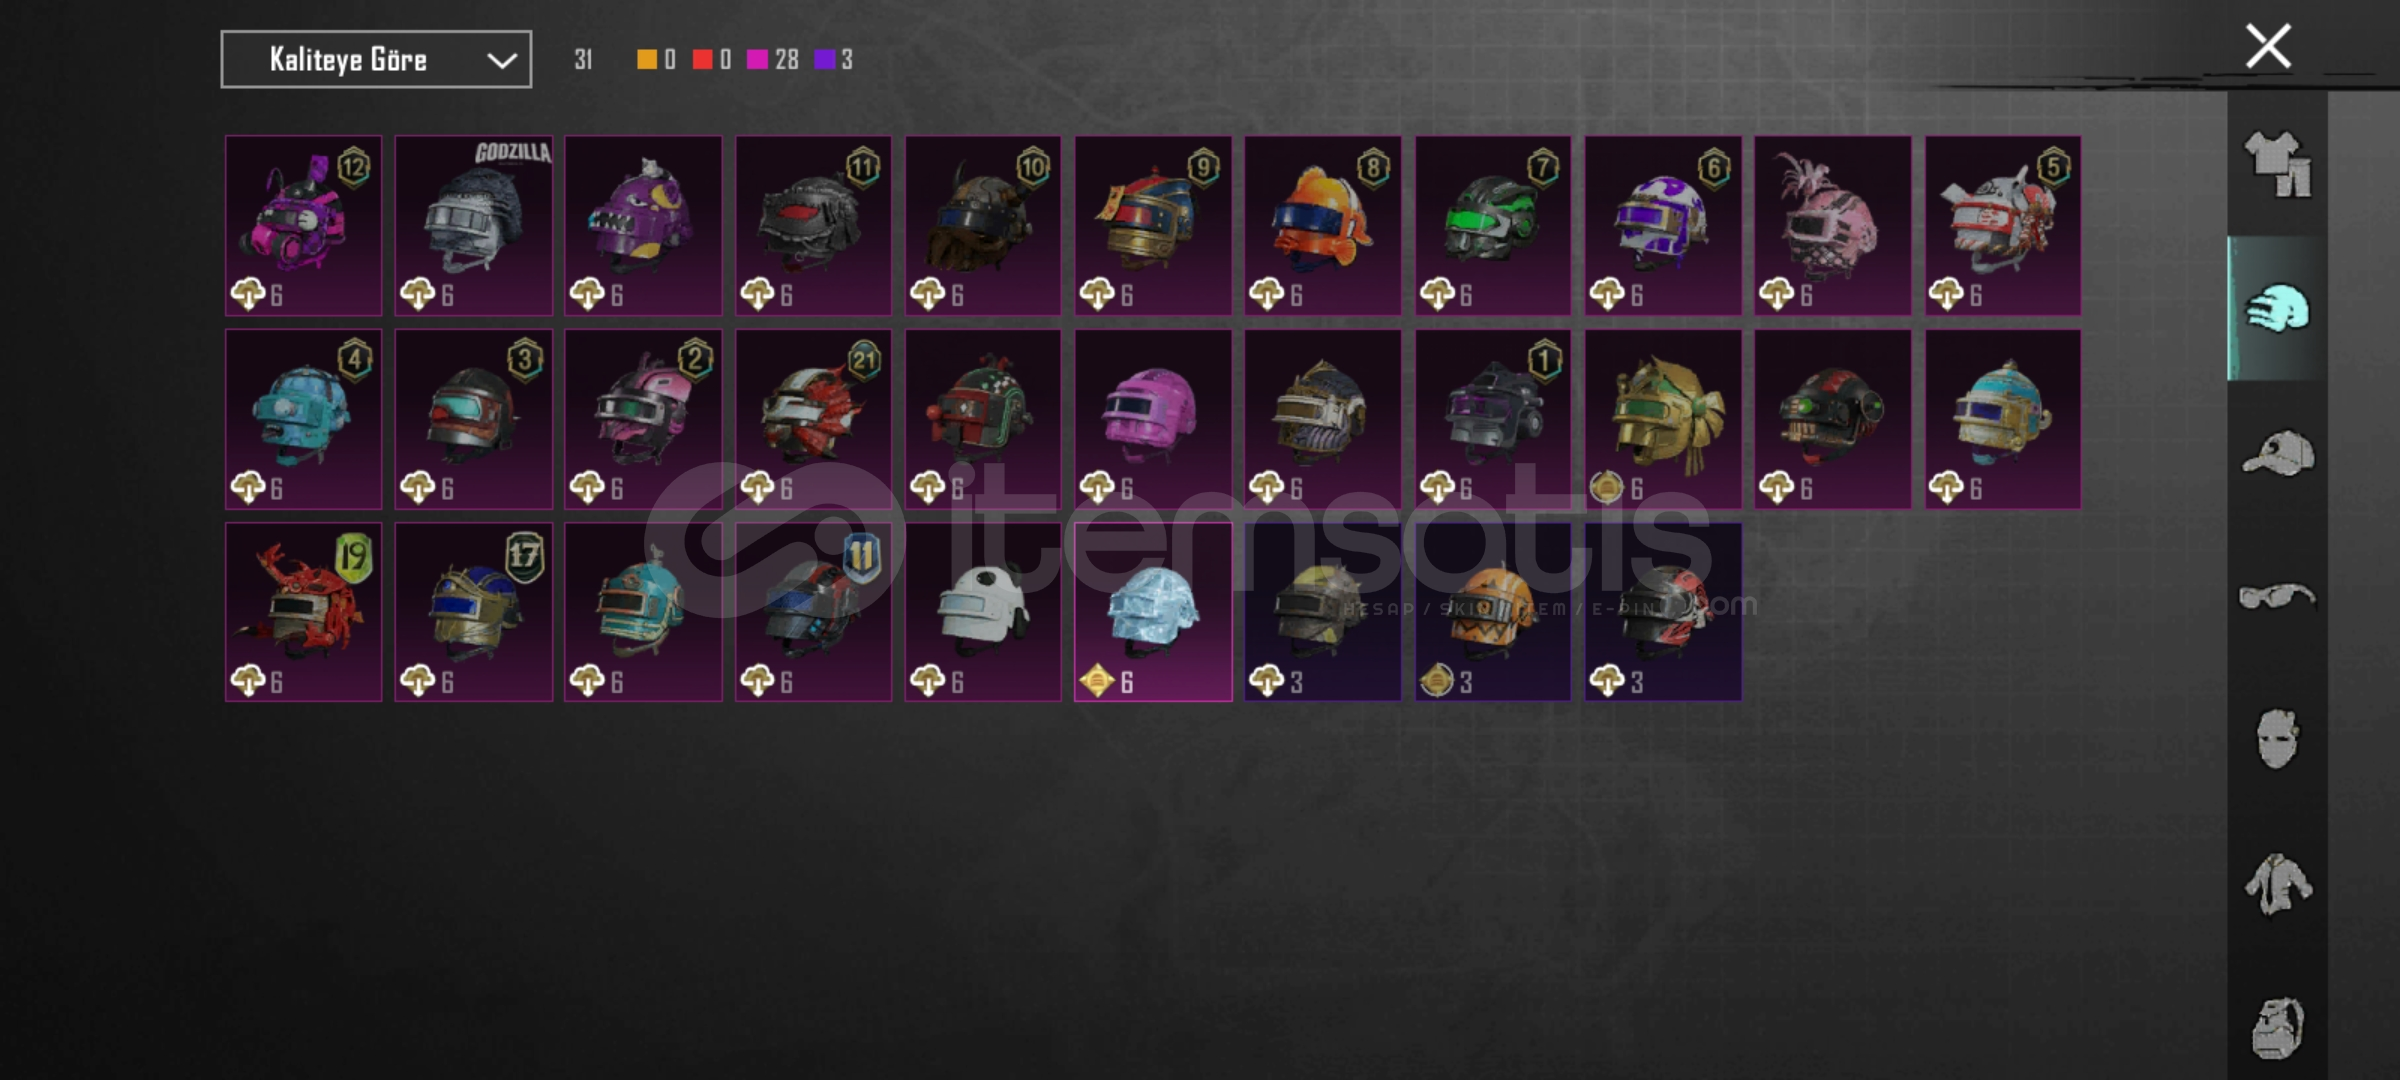Image resolution: width=2400 pixels, height=1080 pixels.
Task: Filter by pink quality showing 28
Action: [772, 60]
